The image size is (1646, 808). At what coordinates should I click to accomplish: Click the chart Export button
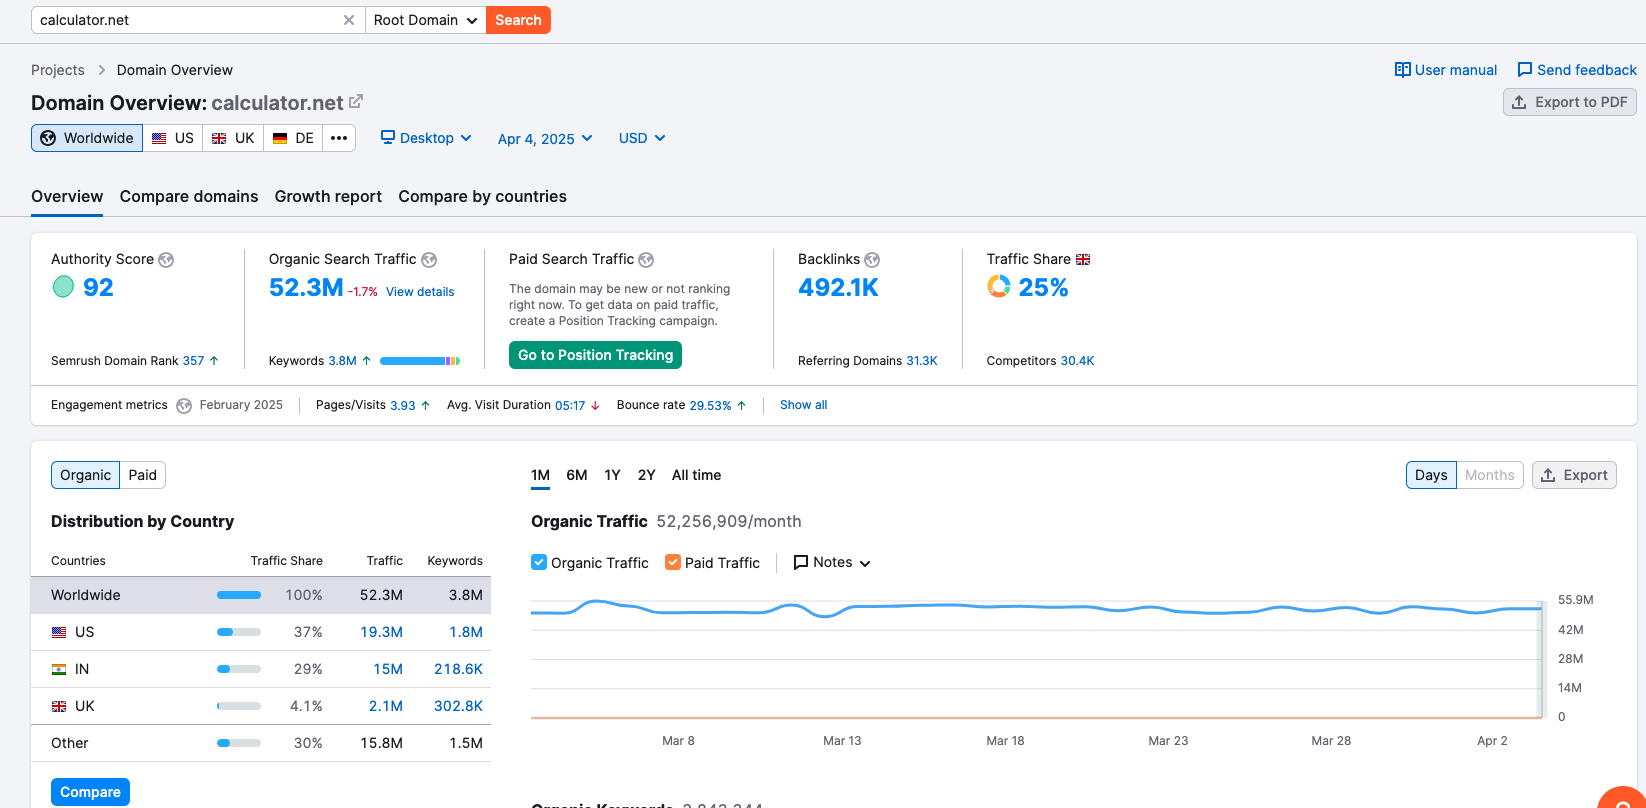coord(1574,475)
